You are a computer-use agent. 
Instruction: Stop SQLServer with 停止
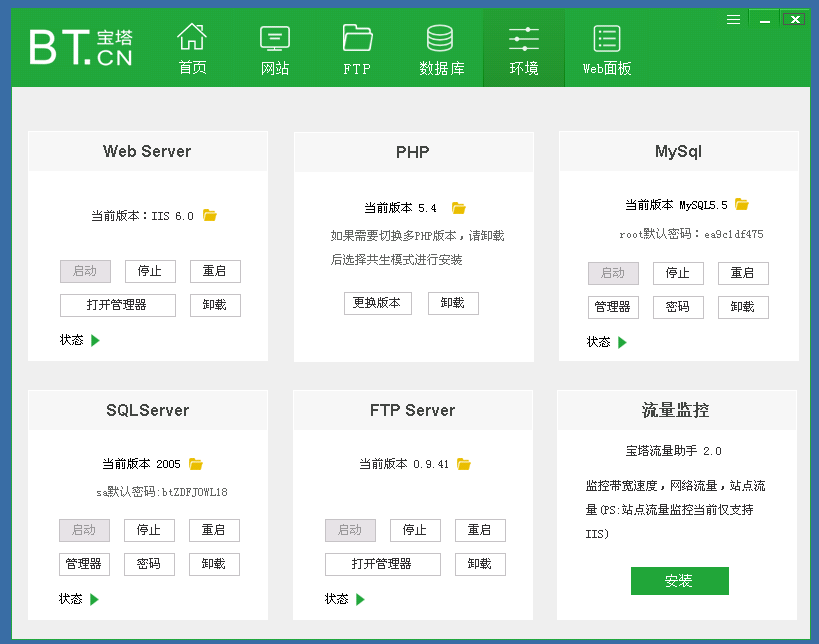(149, 530)
